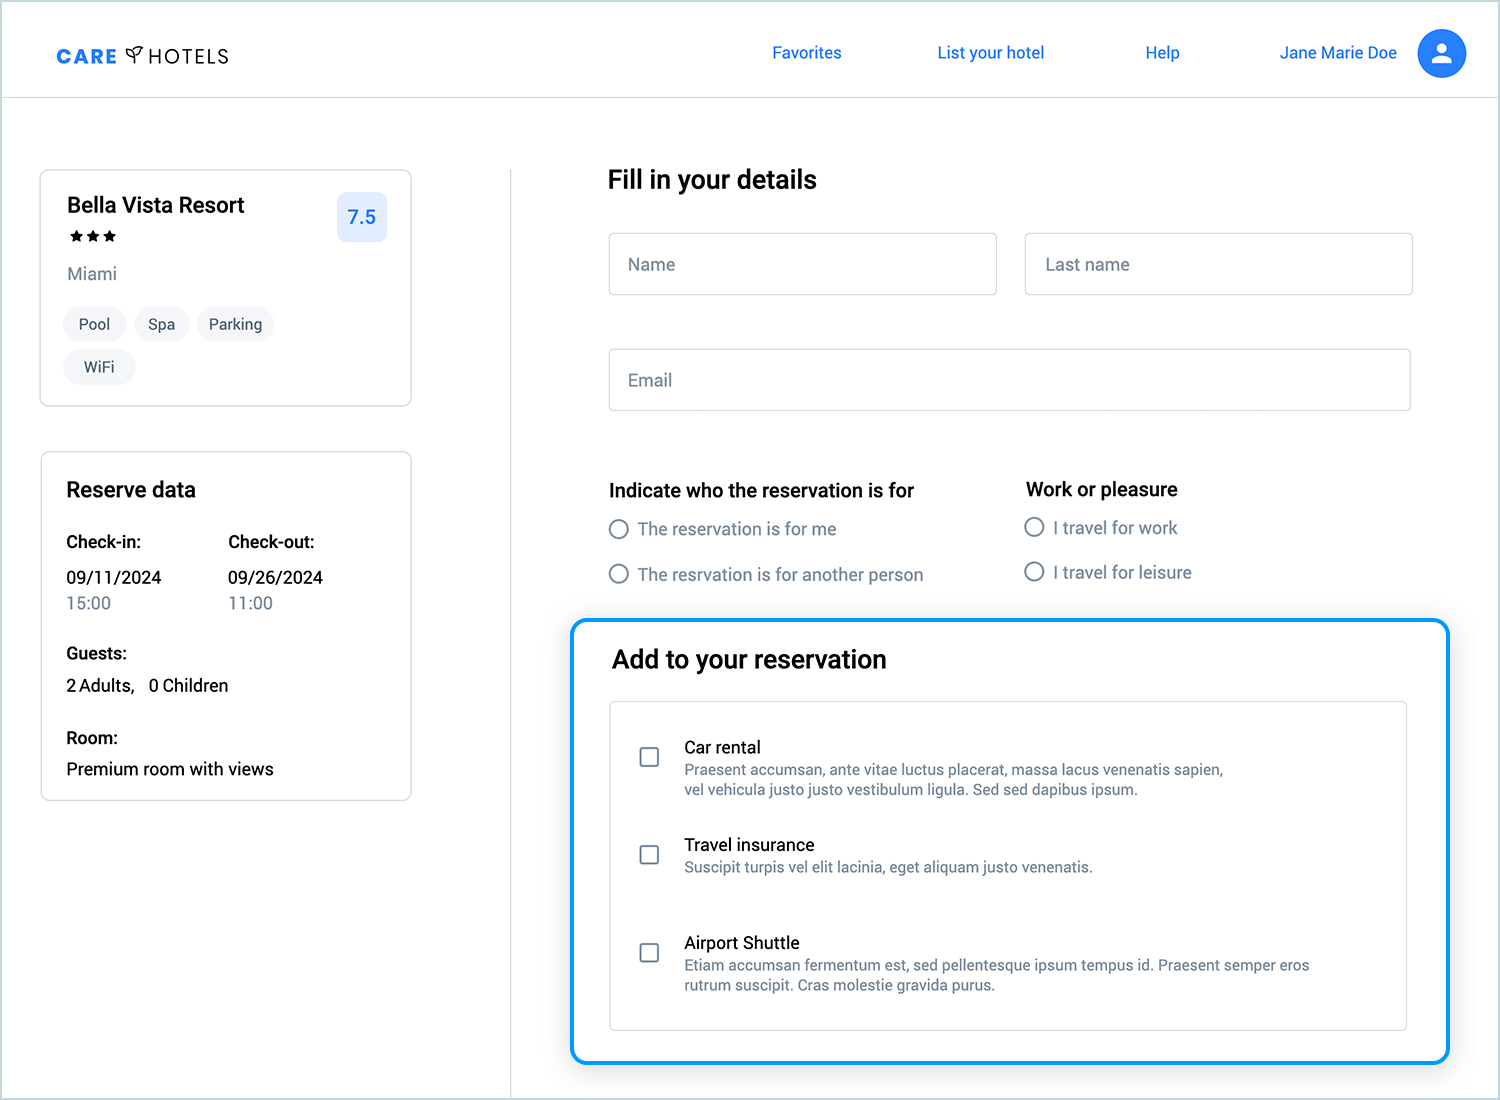This screenshot has width=1500, height=1100.
Task: Click the 'Add to your reservation' heading
Action: [750, 660]
